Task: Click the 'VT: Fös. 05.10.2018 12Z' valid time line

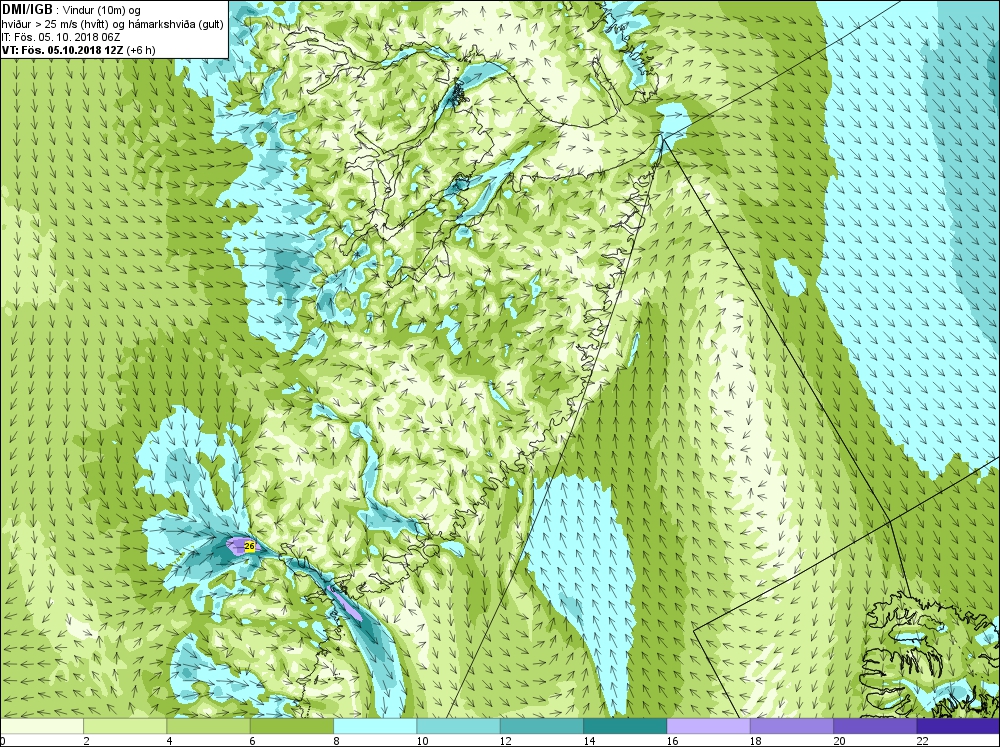Action: pyautogui.click(x=64, y=50)
